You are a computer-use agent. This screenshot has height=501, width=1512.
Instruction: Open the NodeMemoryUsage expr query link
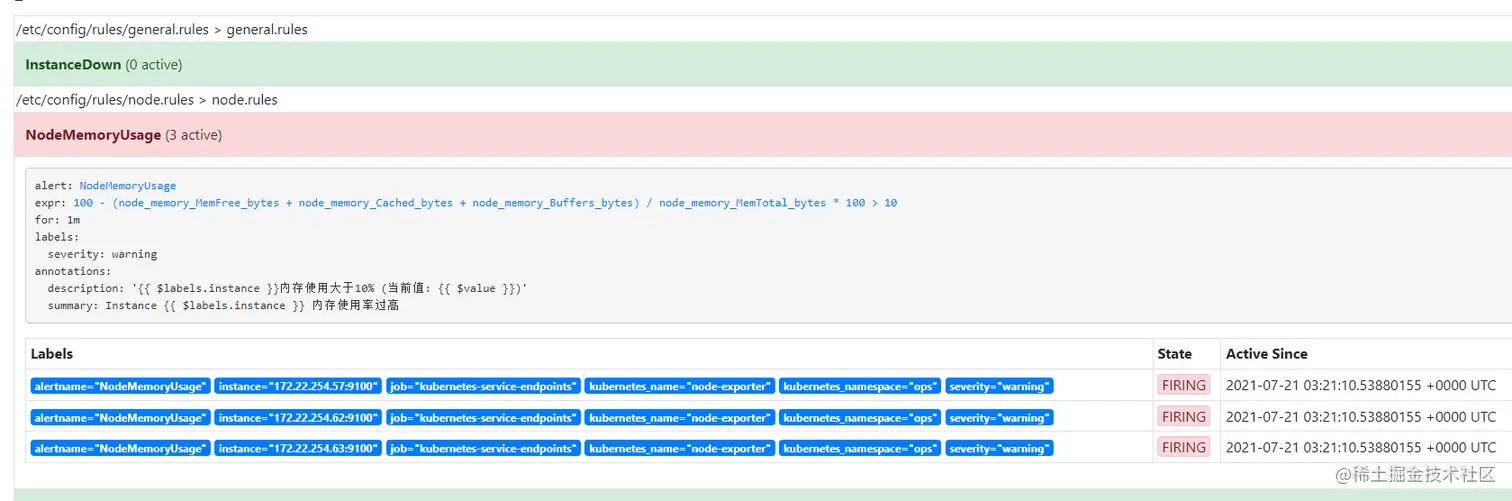[x=485, y=203]
